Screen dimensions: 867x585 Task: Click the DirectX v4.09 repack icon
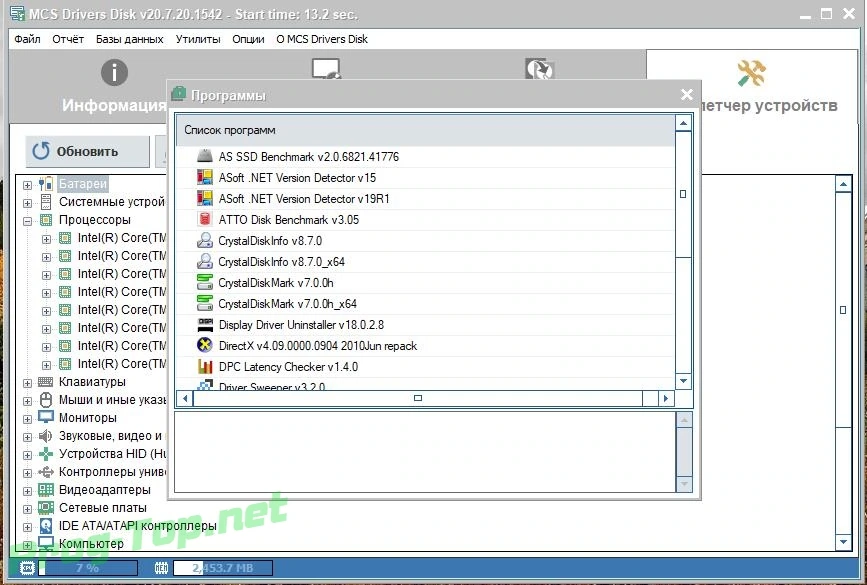click(205, 345)
